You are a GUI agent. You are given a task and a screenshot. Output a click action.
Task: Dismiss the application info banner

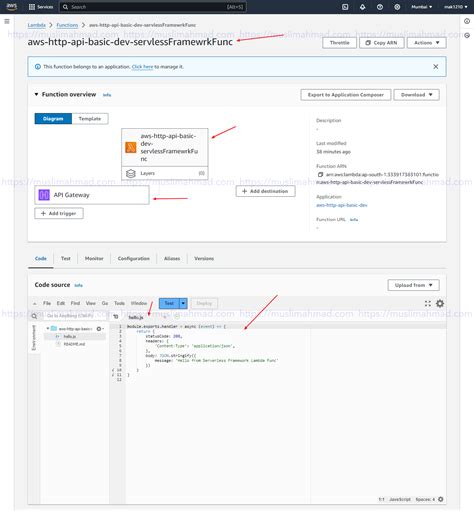435,67
